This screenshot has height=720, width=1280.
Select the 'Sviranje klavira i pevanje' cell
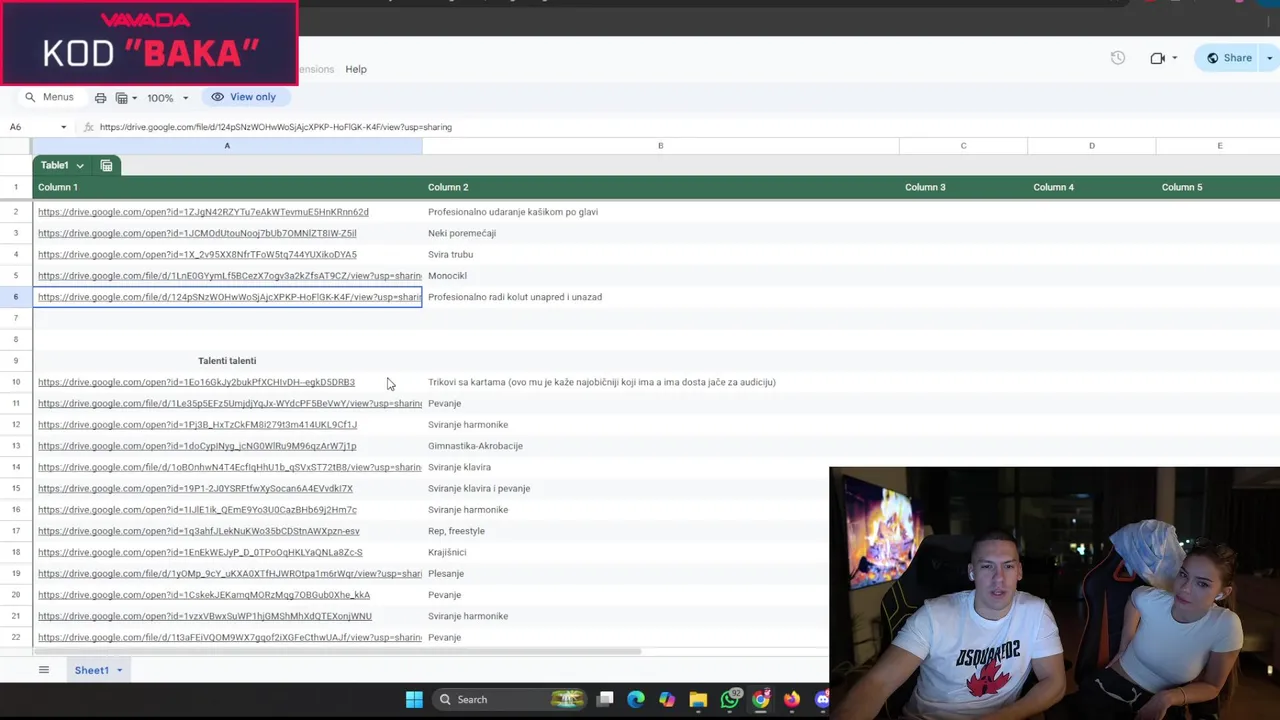click(660, 488)
